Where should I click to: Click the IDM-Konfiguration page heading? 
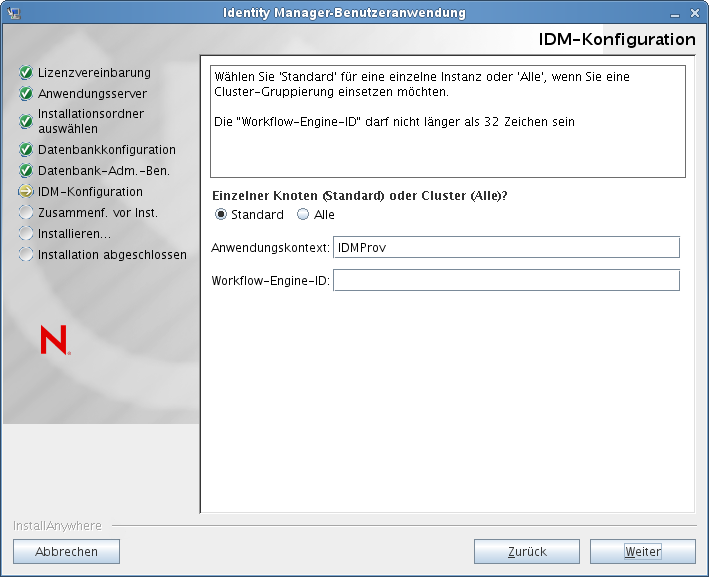pos(617,39)
